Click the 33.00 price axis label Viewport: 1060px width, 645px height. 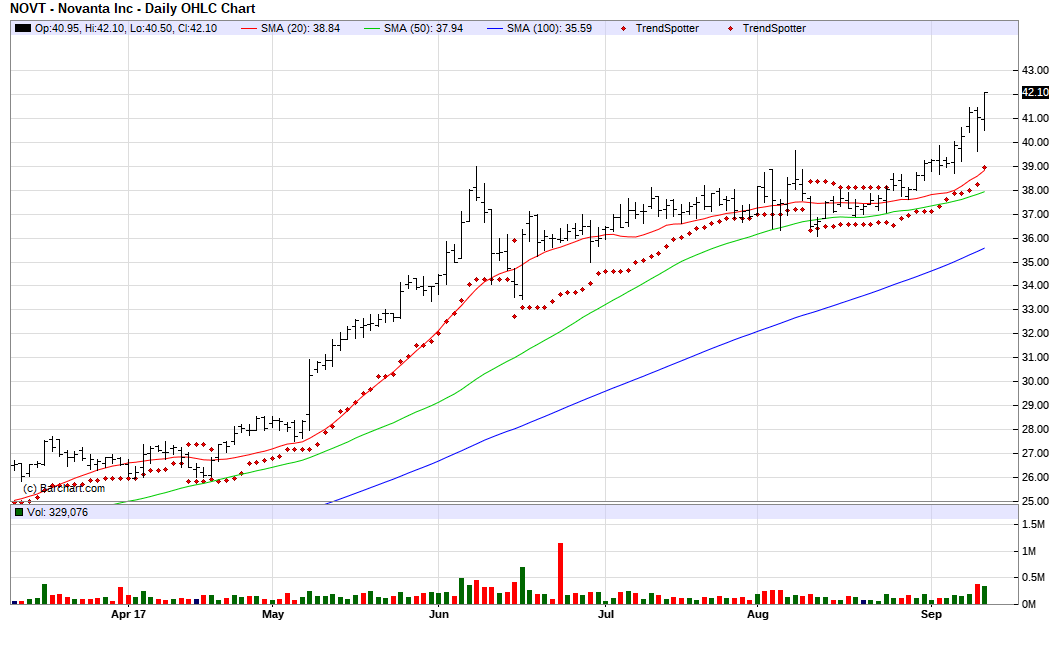click(x=1035, y=310)
